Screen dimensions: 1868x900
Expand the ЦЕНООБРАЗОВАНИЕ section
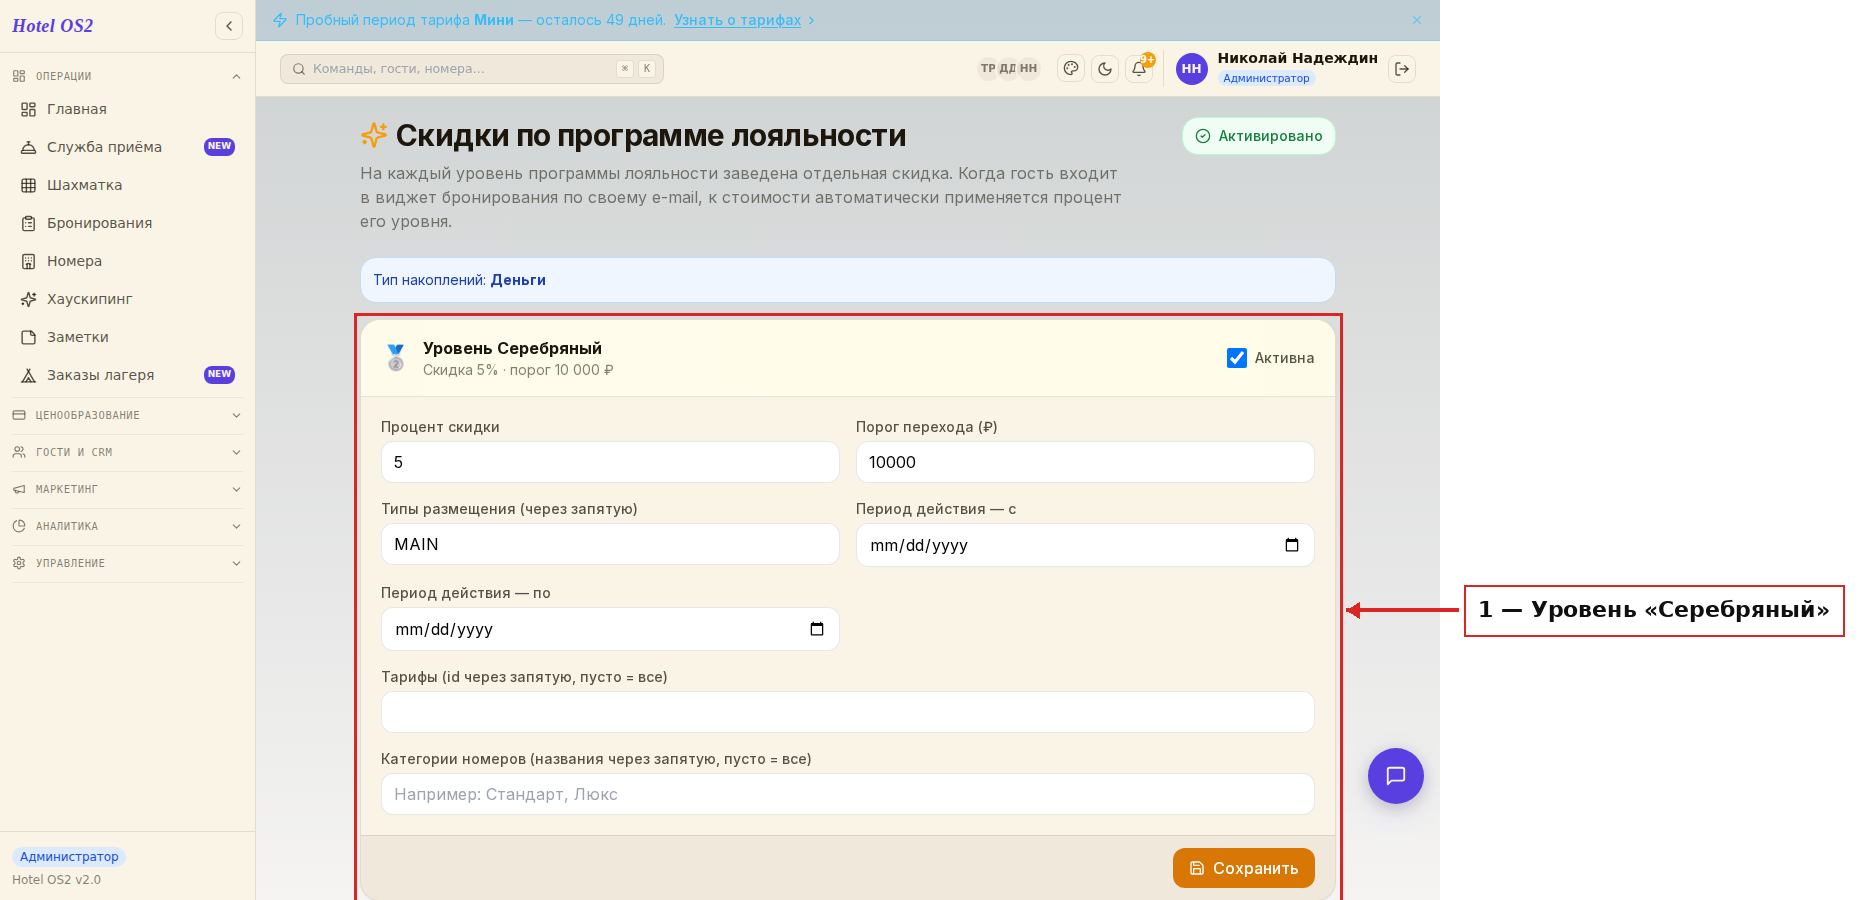click(x=126, y=415)
